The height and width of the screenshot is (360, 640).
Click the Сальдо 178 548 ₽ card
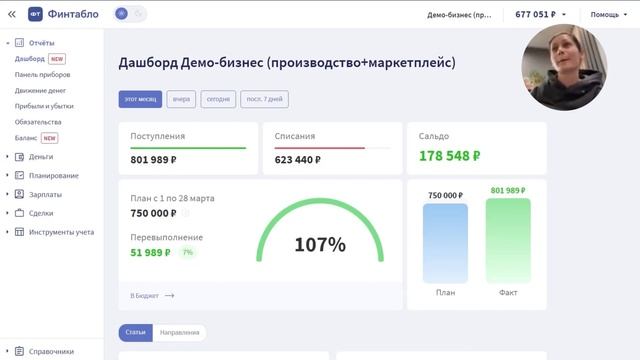point(476,148)
